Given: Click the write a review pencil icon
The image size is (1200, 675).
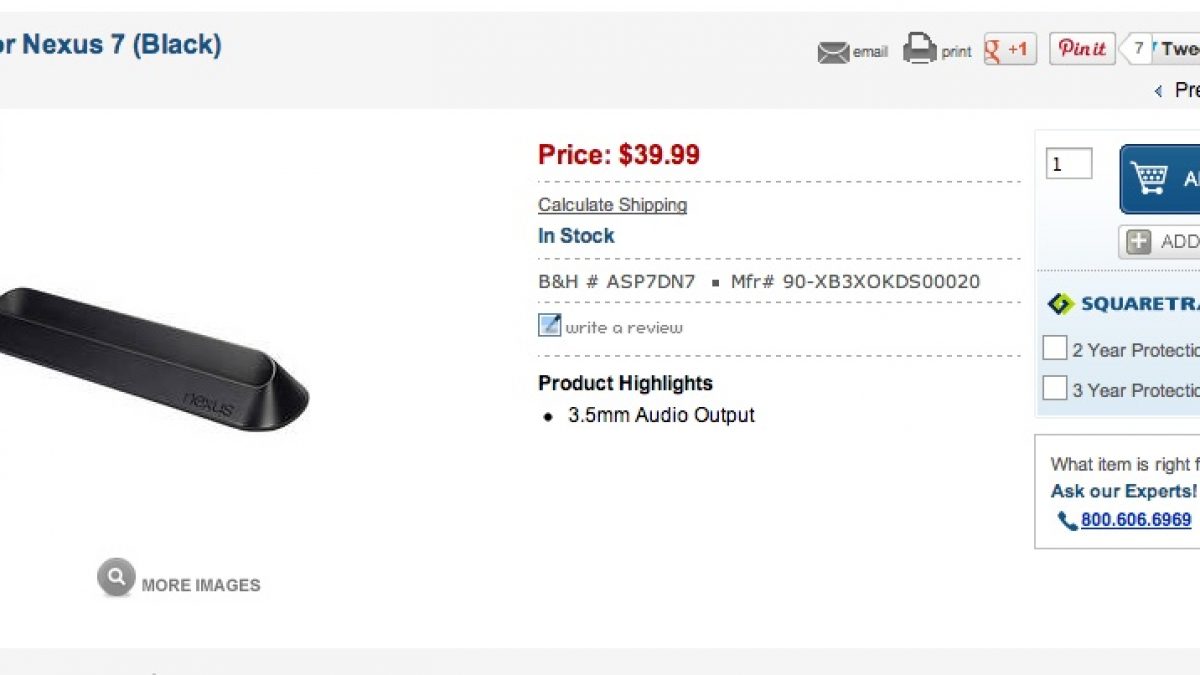Looking at the screenshot, I should (x=549, y=325).
